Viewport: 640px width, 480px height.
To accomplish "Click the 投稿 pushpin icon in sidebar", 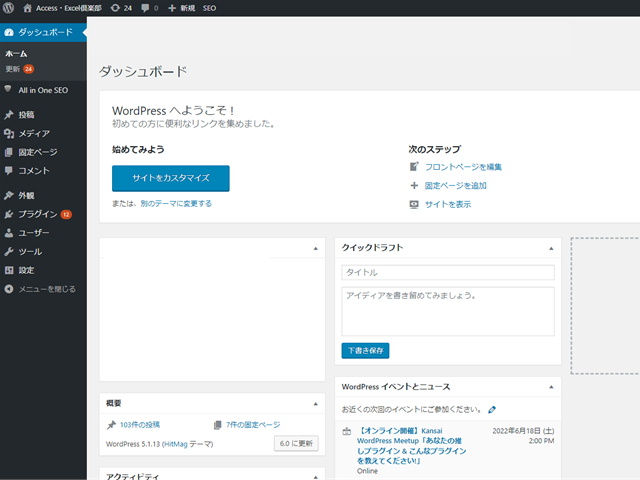I will pyautogui.click(x=9, y=115).
